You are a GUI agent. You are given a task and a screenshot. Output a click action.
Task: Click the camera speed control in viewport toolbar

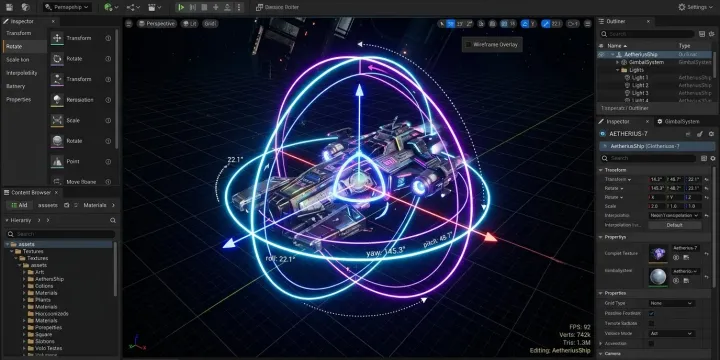[x=573, y=23]
